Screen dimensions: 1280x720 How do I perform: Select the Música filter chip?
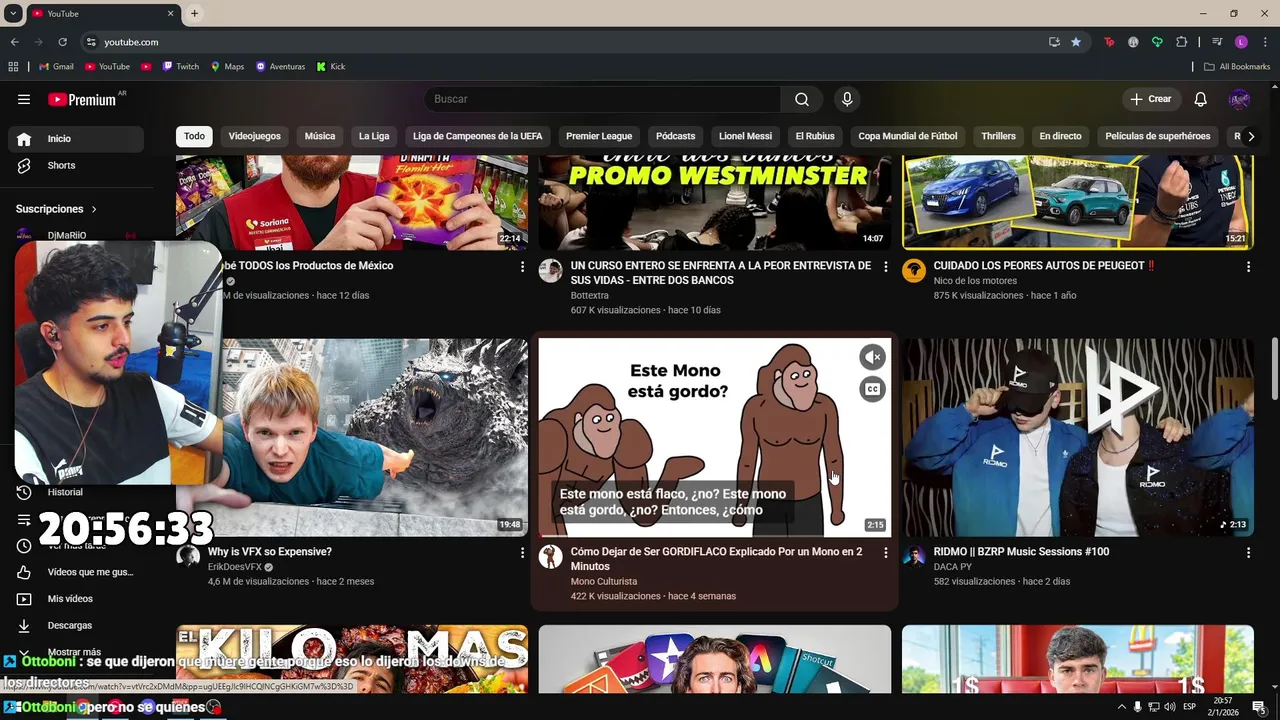(x=320, y=136)
